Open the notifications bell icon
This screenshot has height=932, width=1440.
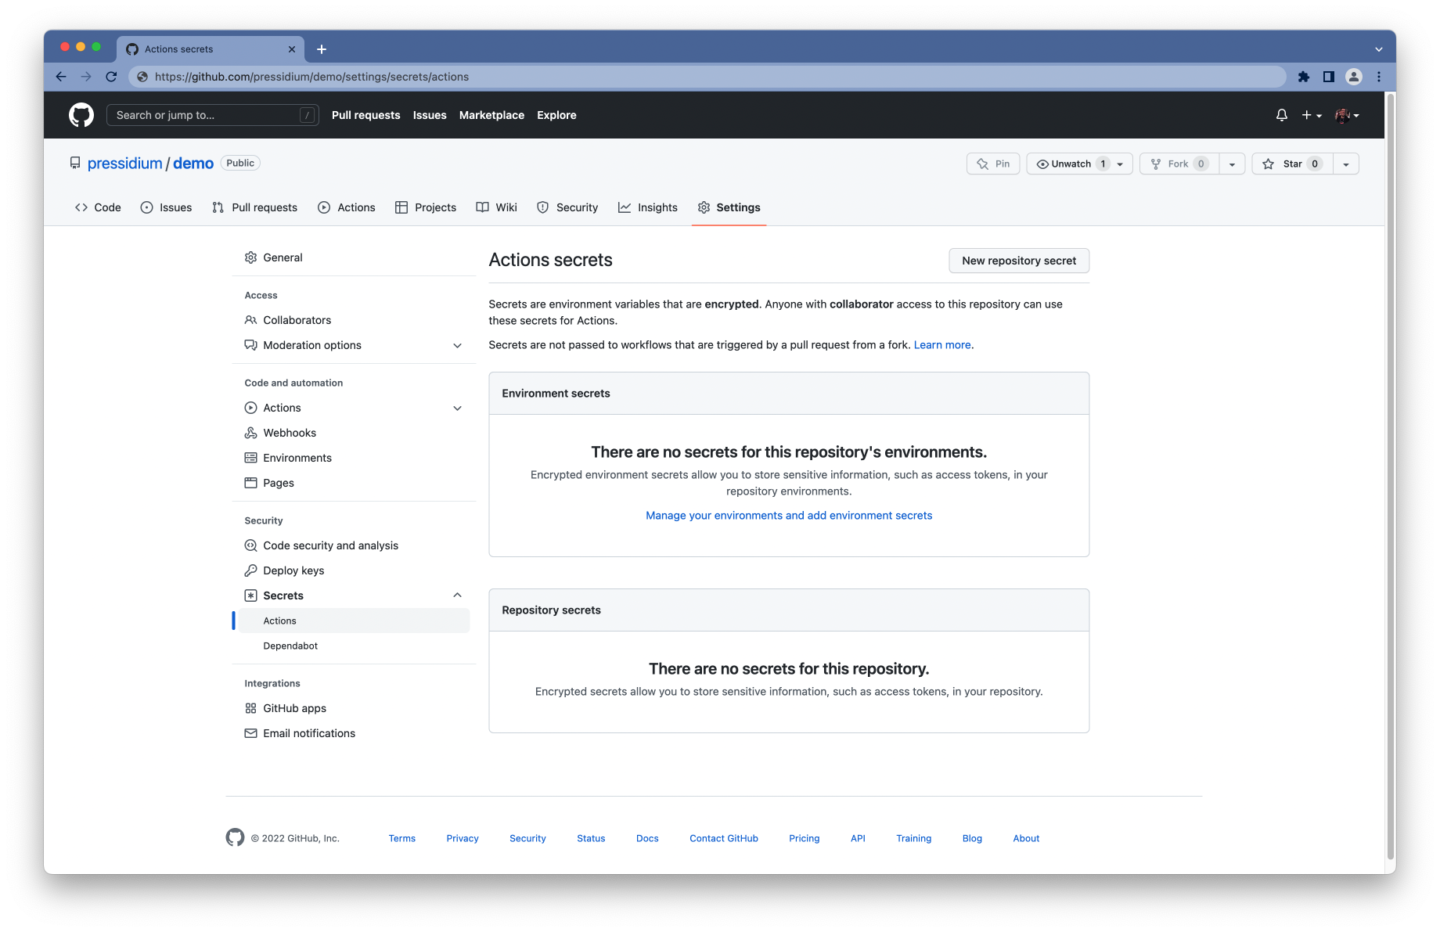pos(1281,115)
